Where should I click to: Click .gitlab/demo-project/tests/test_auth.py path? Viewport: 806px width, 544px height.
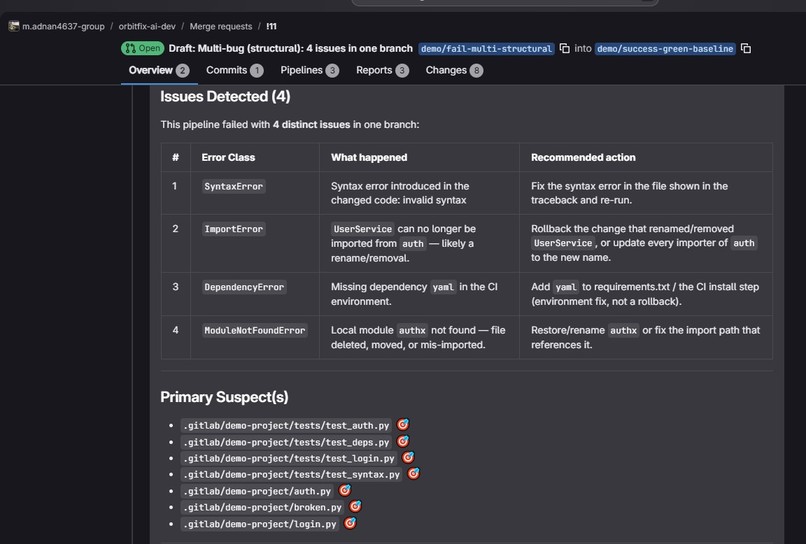pyautogui.click(x=286, y=426)
